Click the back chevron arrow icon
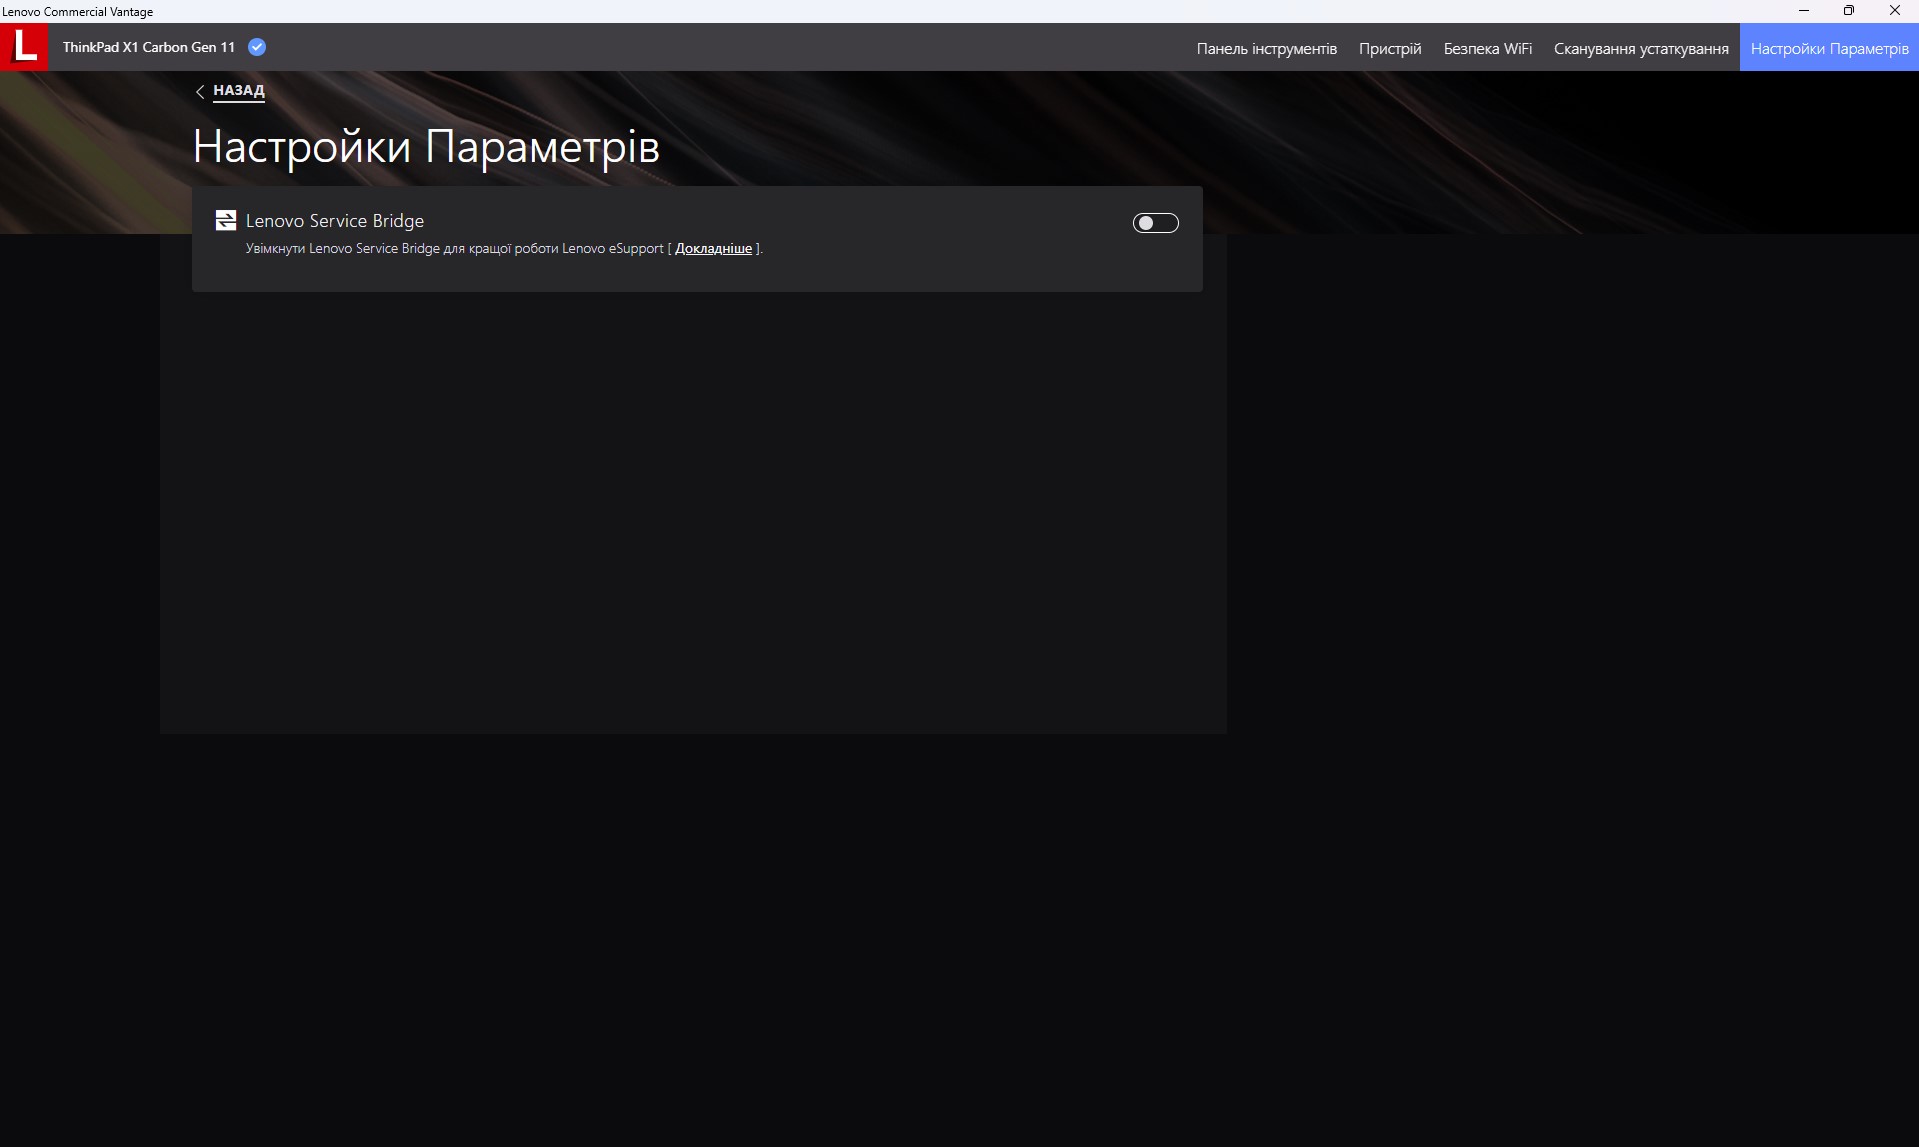This screenshot has height=1147, width=1919. click(200, 91)
